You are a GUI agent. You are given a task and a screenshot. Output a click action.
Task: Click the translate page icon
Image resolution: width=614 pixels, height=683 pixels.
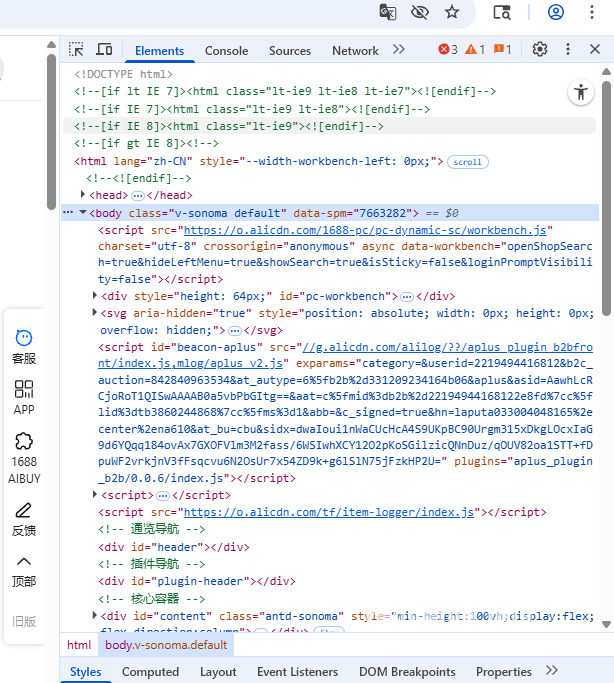point(388,12)
